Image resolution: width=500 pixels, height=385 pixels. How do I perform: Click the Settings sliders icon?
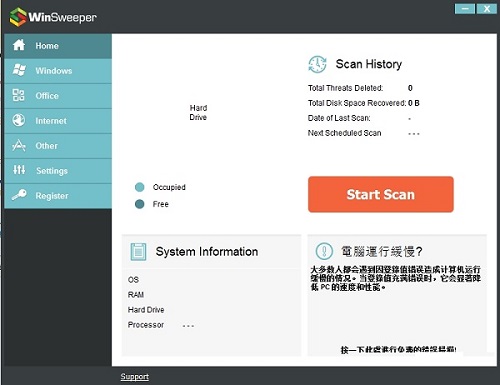[x=19, y=170]
